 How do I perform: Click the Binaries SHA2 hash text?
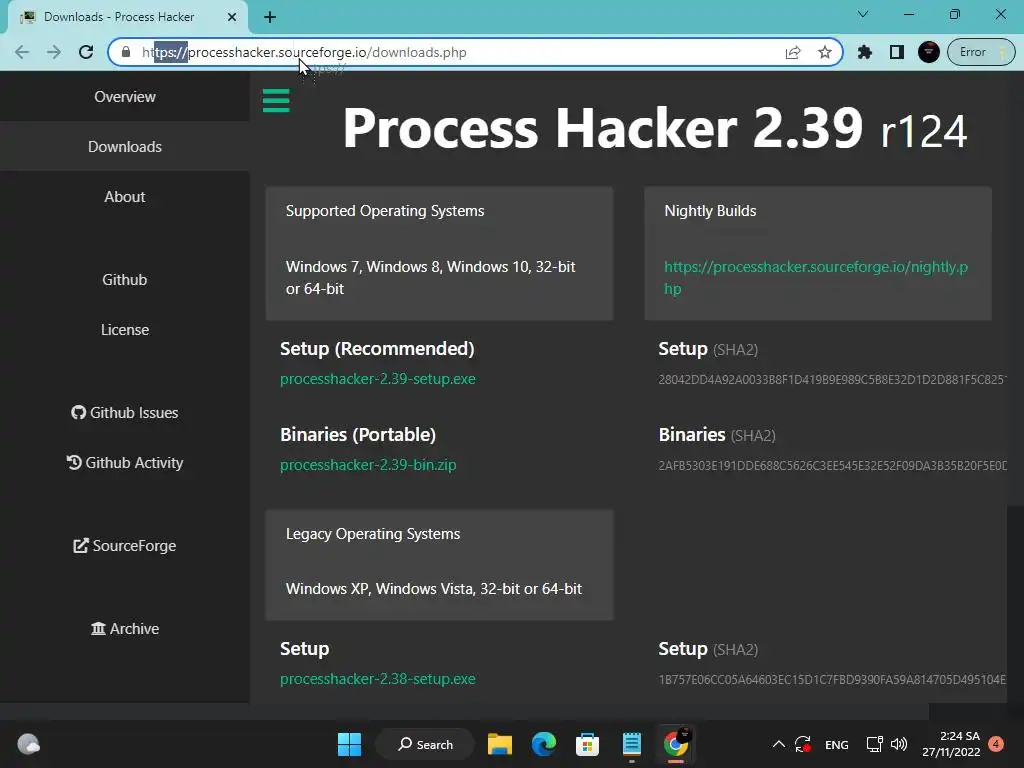coord(832,466)
